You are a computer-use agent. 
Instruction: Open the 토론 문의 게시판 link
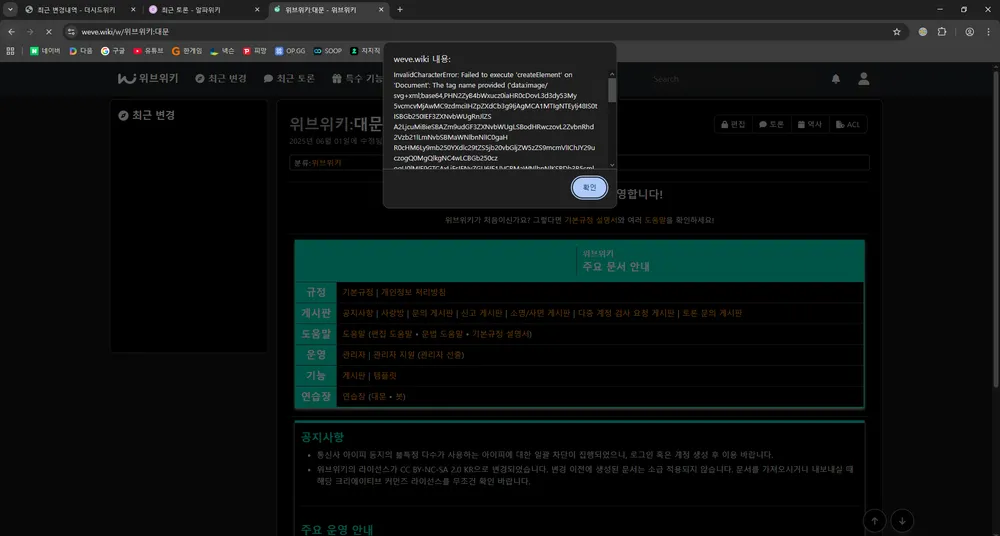(x=712, y=313)
